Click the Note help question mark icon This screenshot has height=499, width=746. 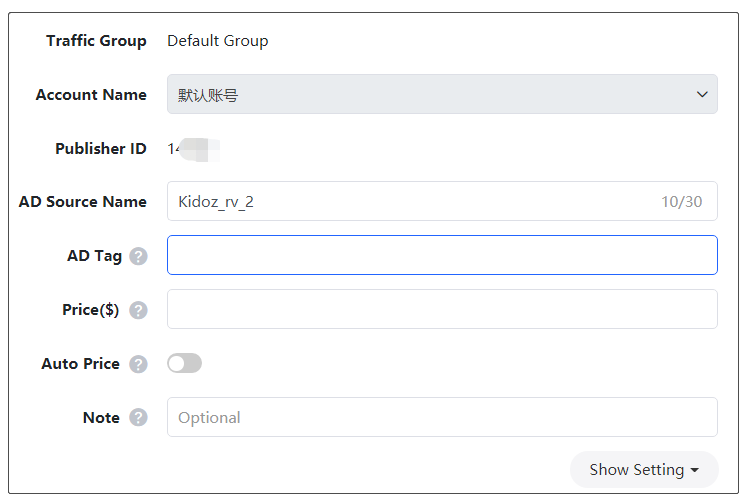(x=138, y=418)
